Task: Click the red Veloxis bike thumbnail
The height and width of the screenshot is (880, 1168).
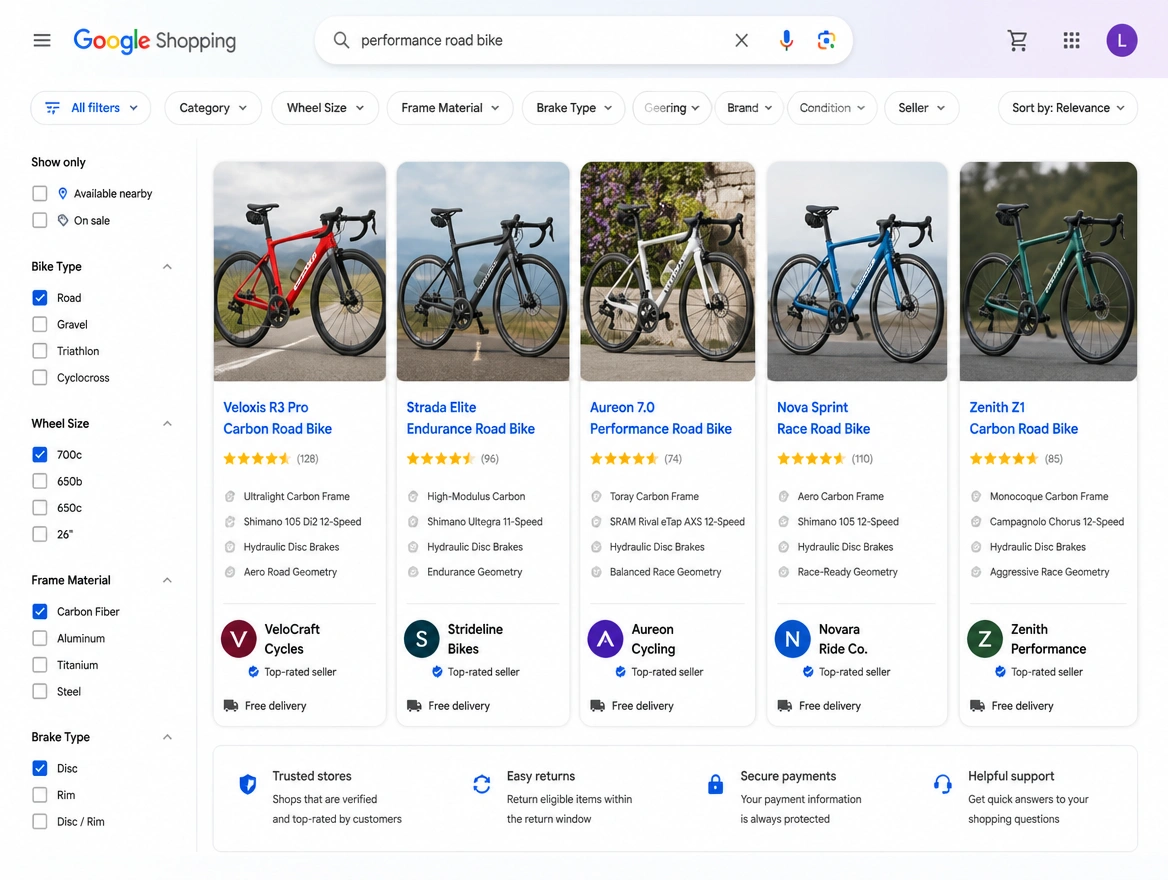Action: [x=299, y=271]
